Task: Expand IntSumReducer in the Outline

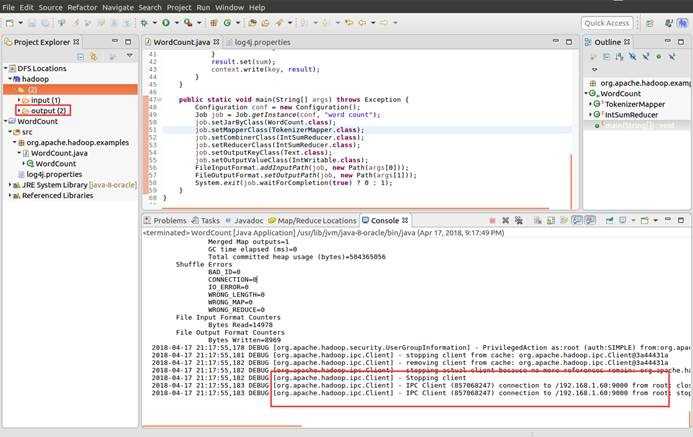Action: click(590, 115)
